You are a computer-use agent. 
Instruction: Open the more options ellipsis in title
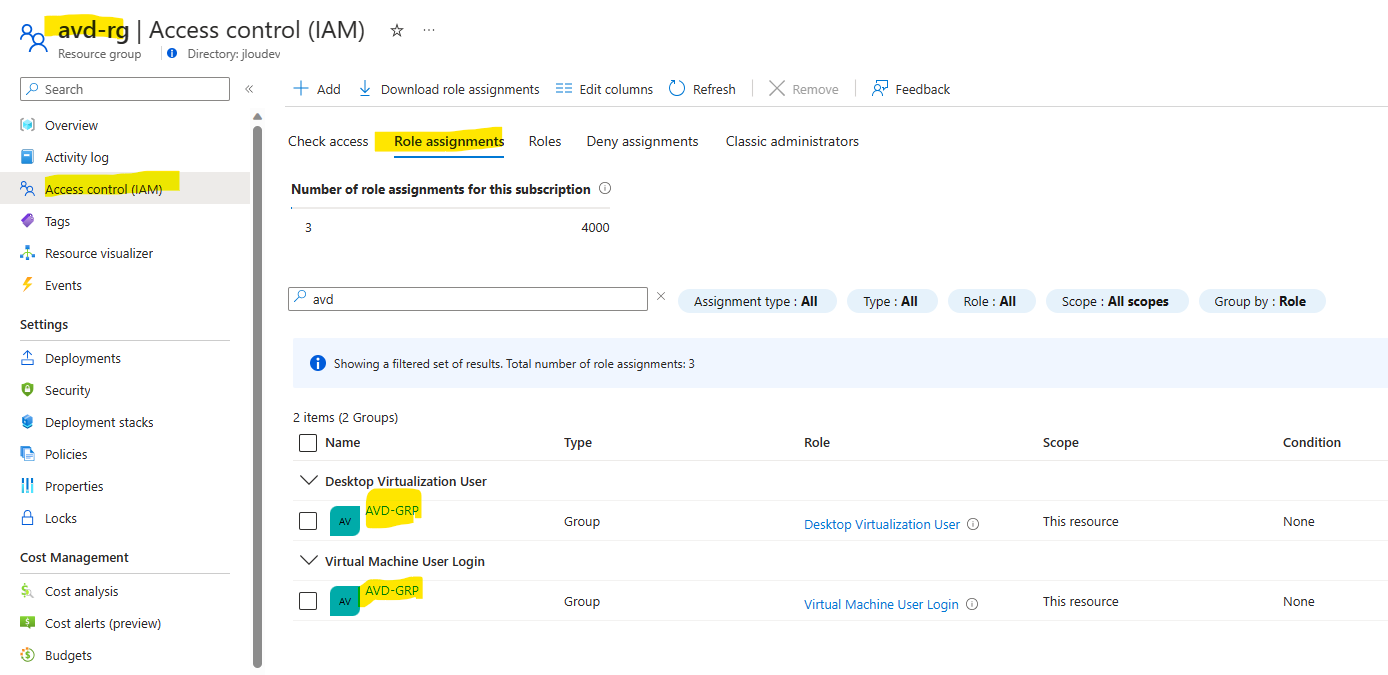click(x=429, y=31)
